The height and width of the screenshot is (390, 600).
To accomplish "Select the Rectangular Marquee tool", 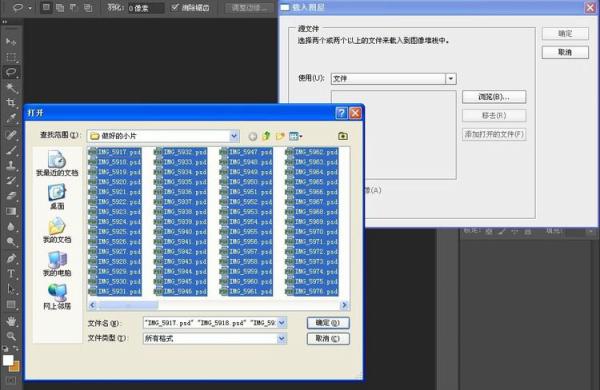I will pos(11,57).
